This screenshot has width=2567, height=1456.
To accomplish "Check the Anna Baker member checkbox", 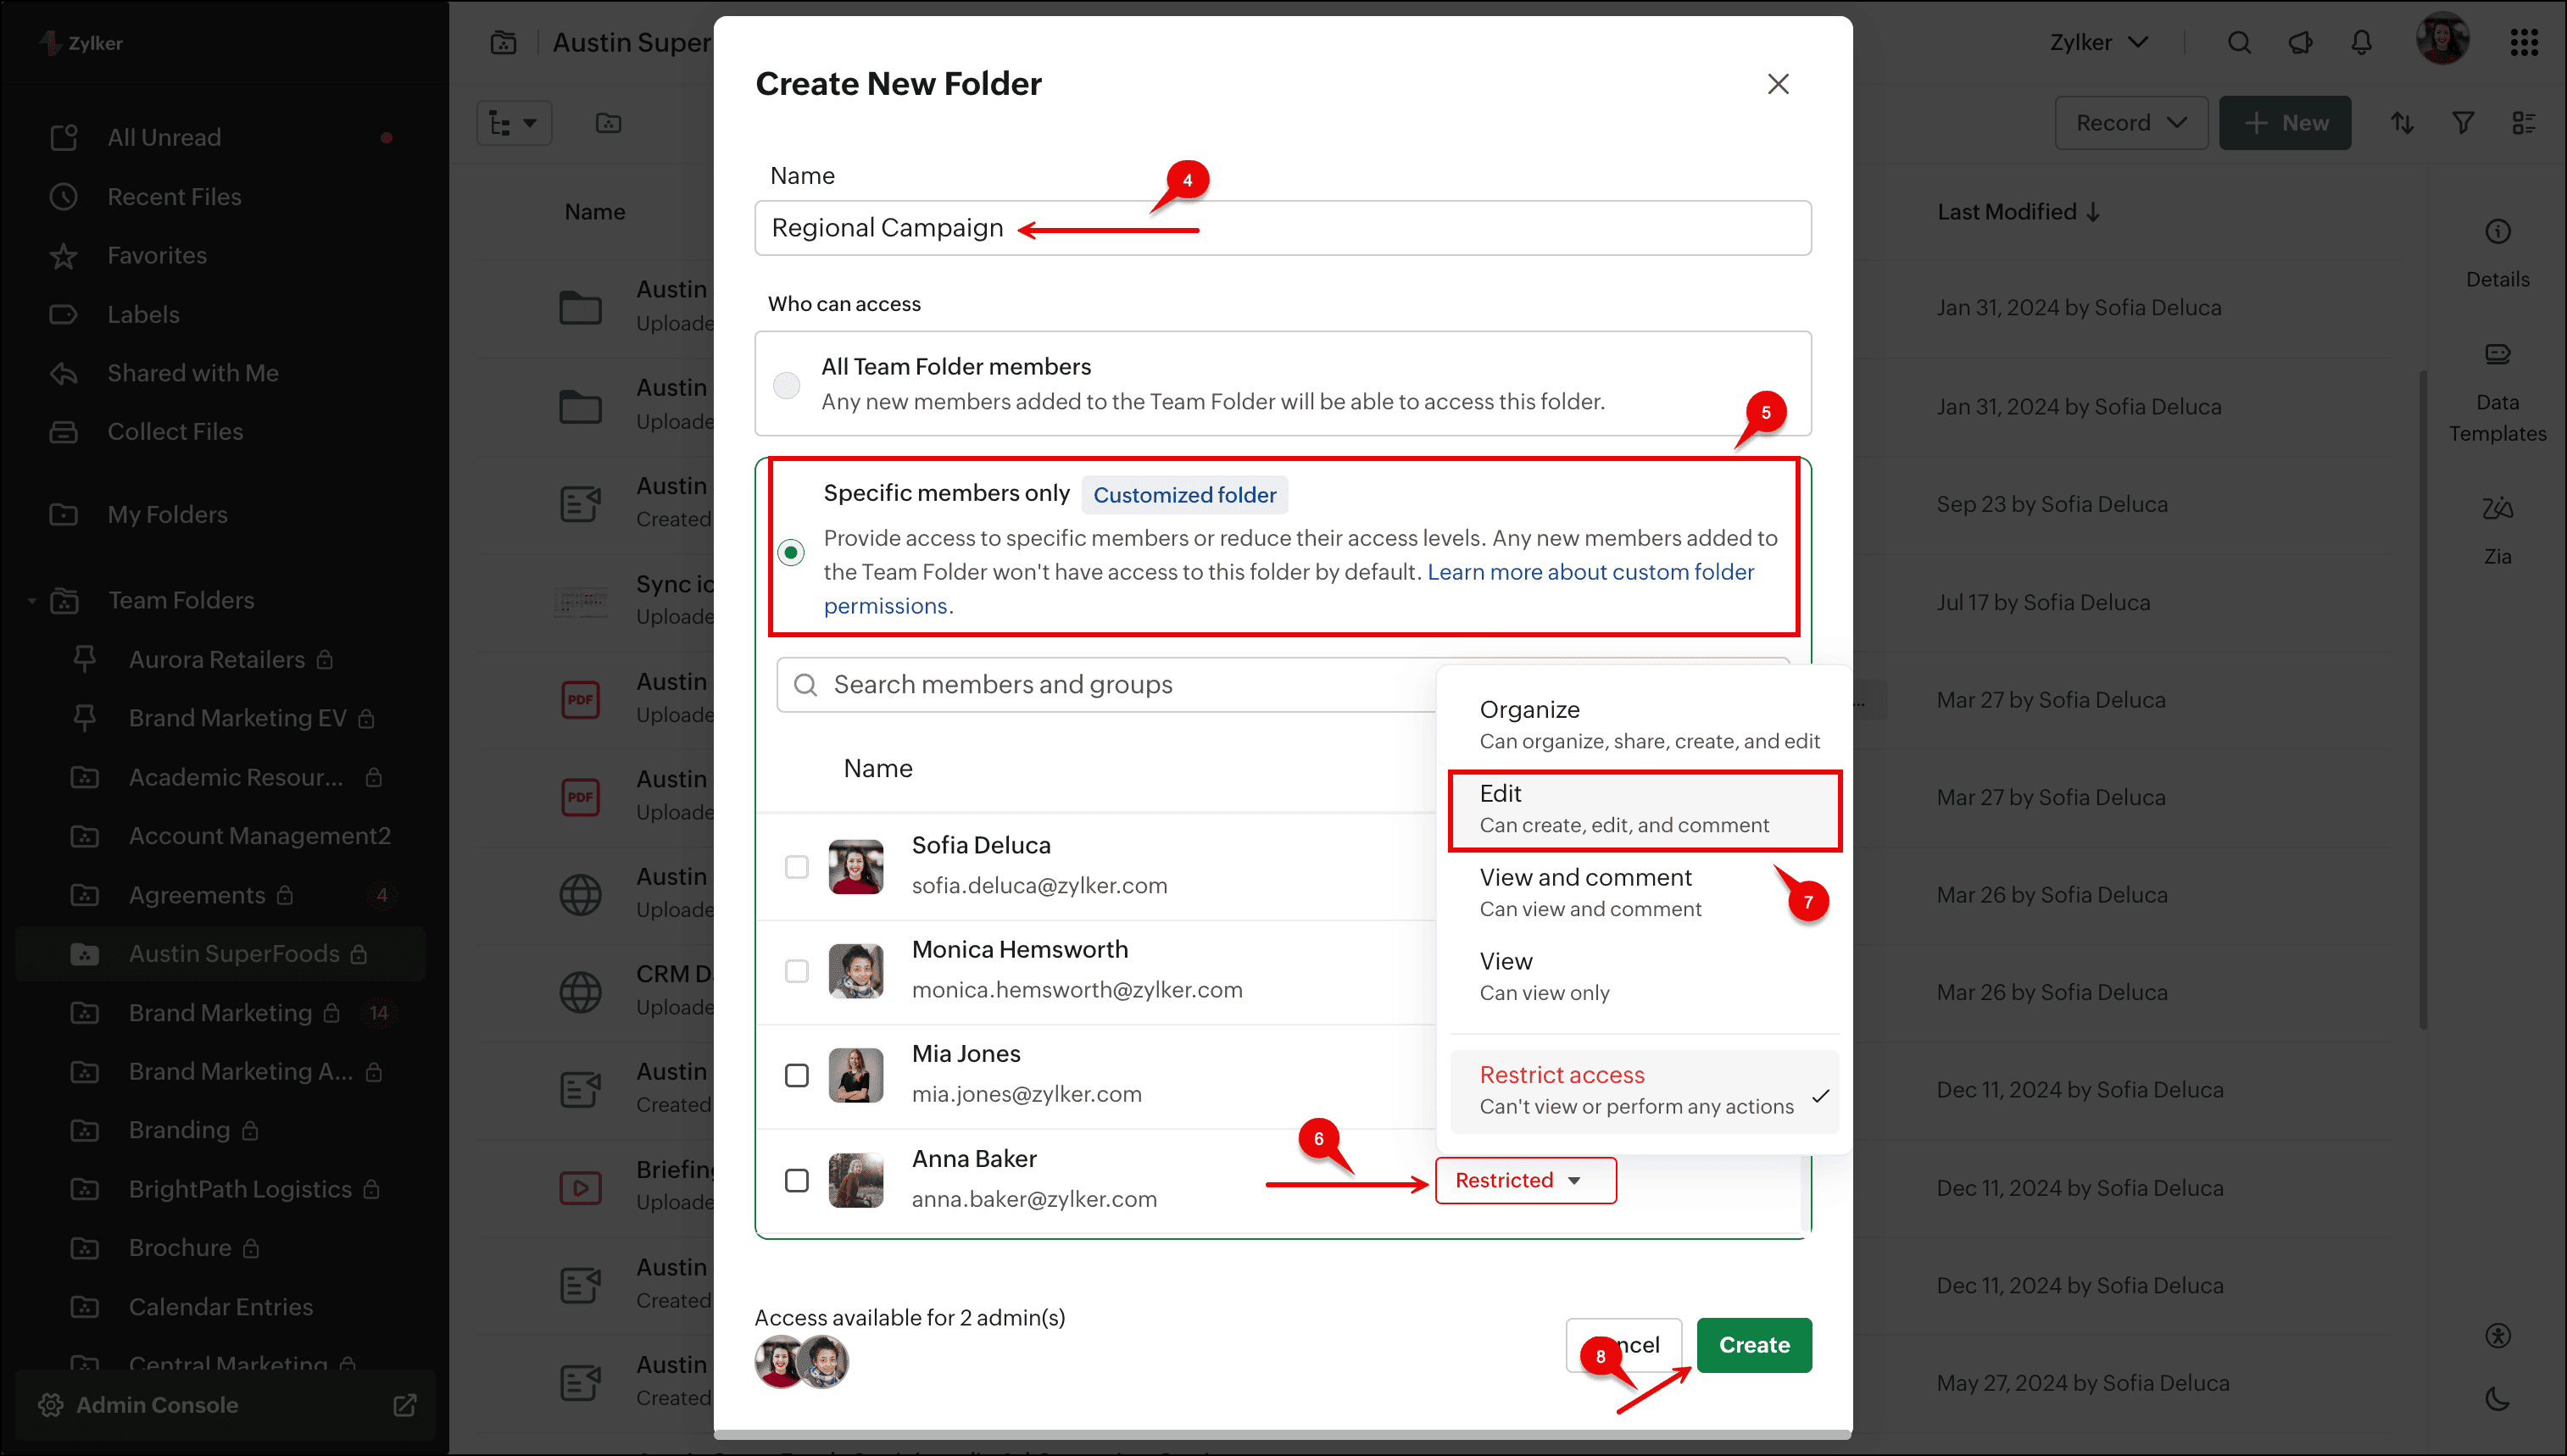I will 796,1180.
